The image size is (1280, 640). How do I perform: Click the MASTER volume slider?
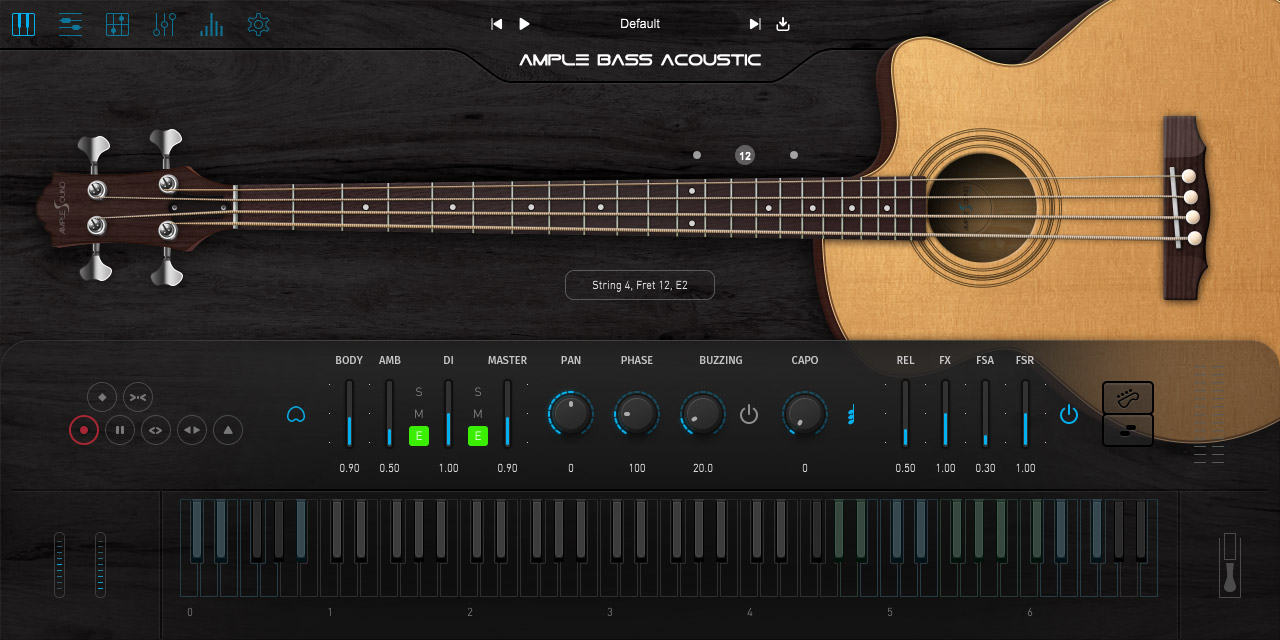pos(507,413)
